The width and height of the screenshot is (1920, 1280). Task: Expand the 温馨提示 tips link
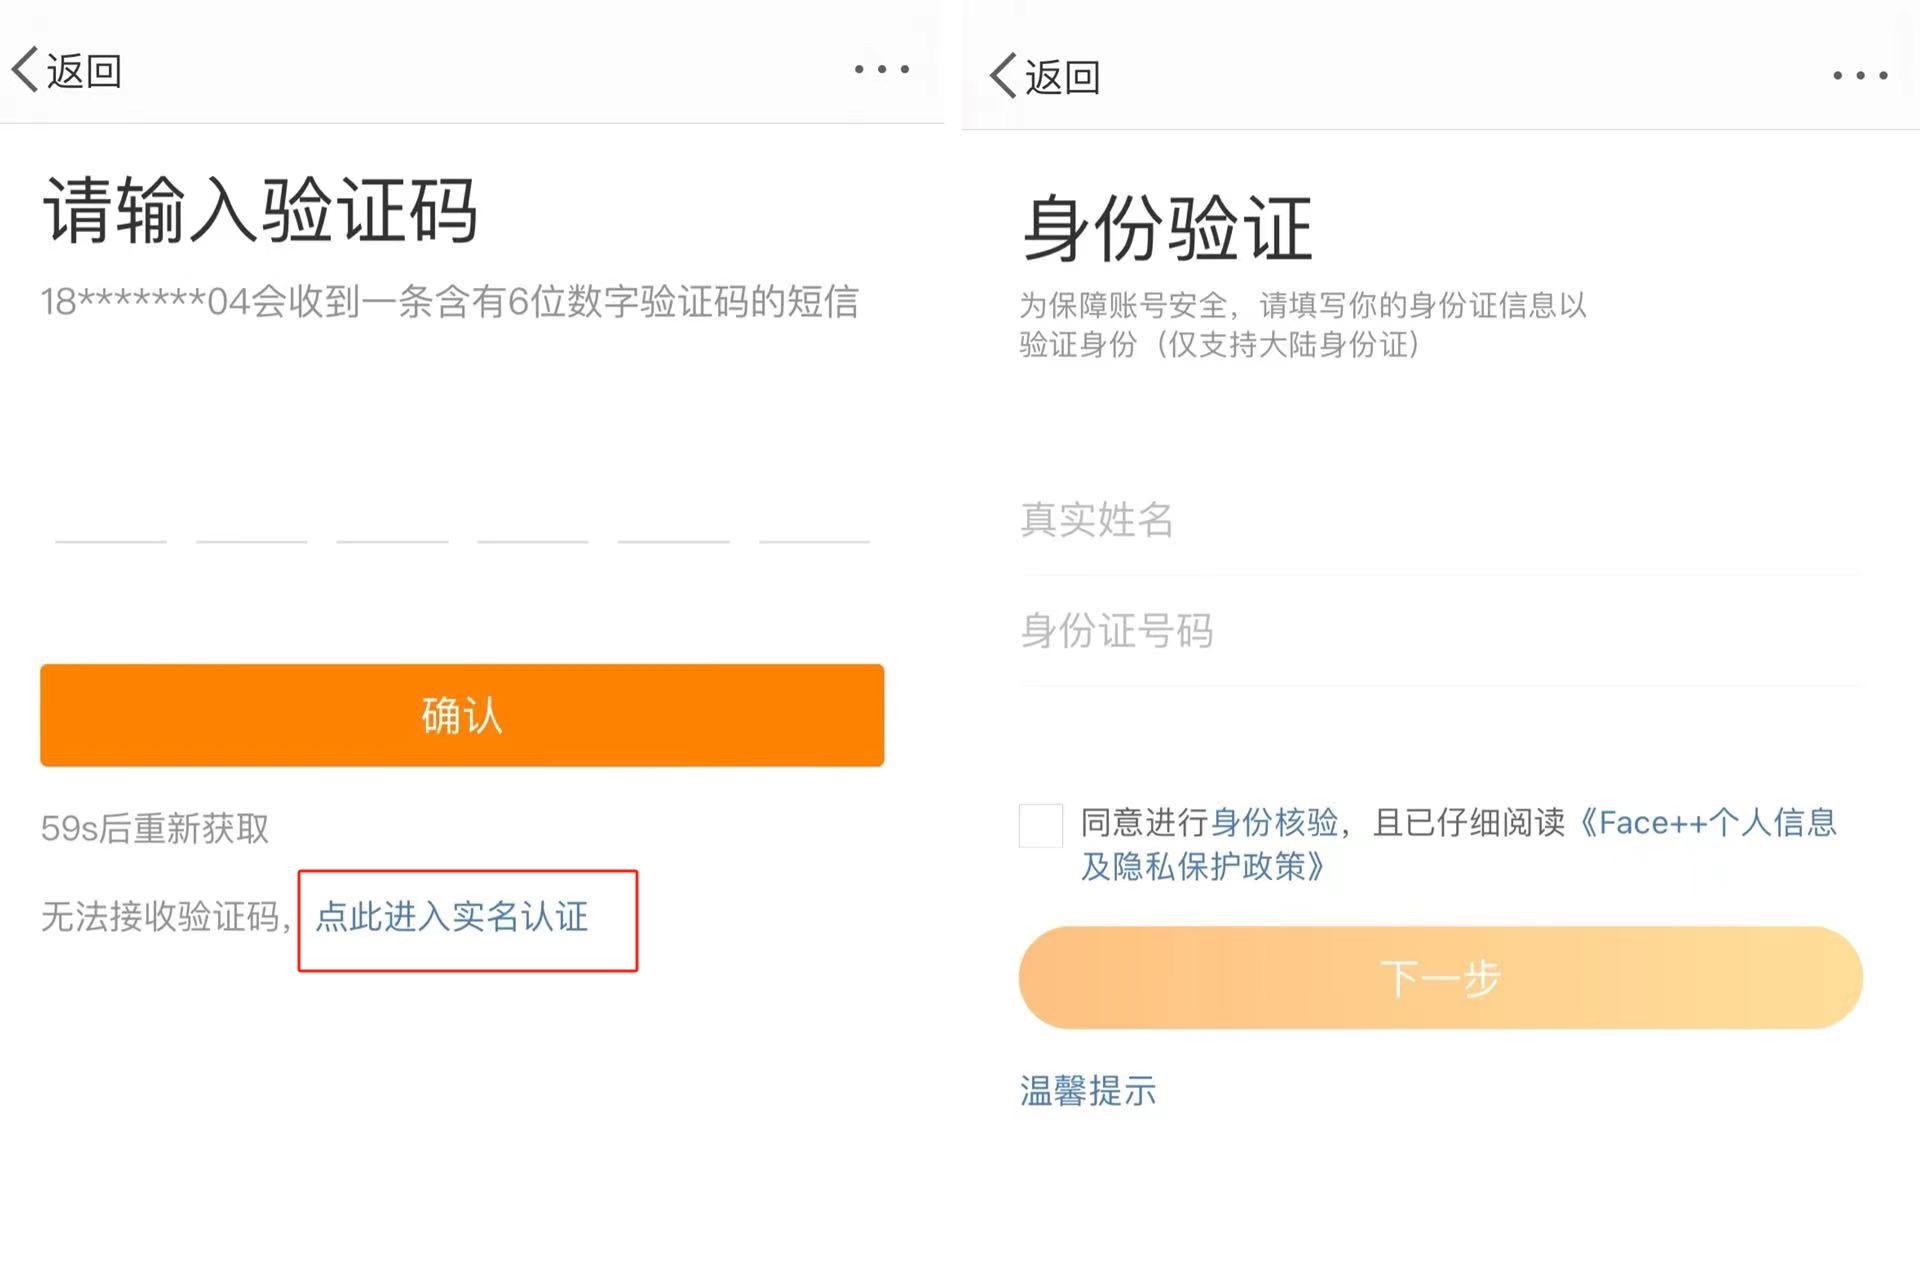coord(1088,1090)
